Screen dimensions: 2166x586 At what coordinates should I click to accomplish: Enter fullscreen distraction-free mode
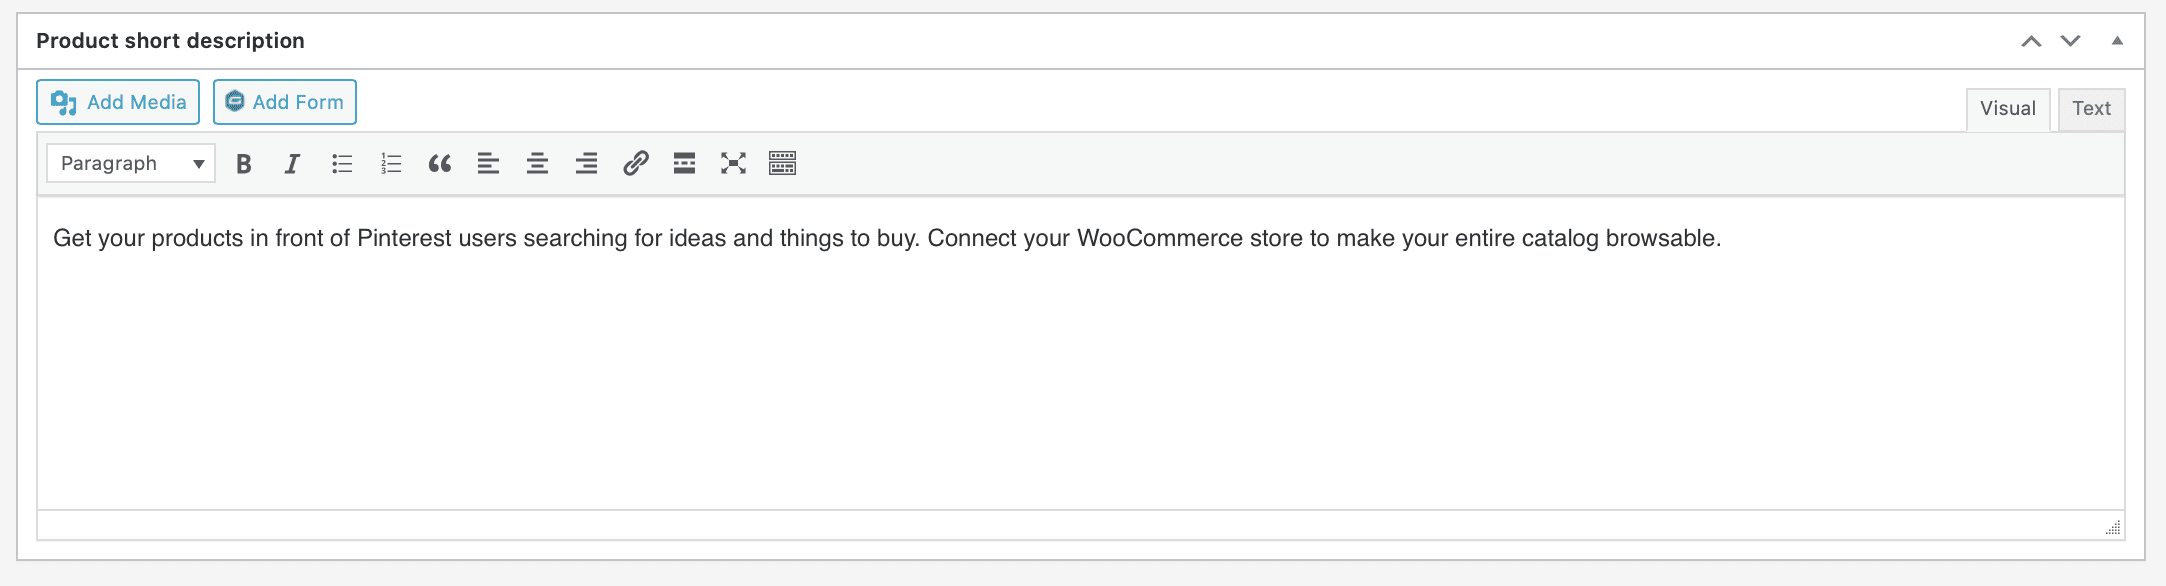733,164
